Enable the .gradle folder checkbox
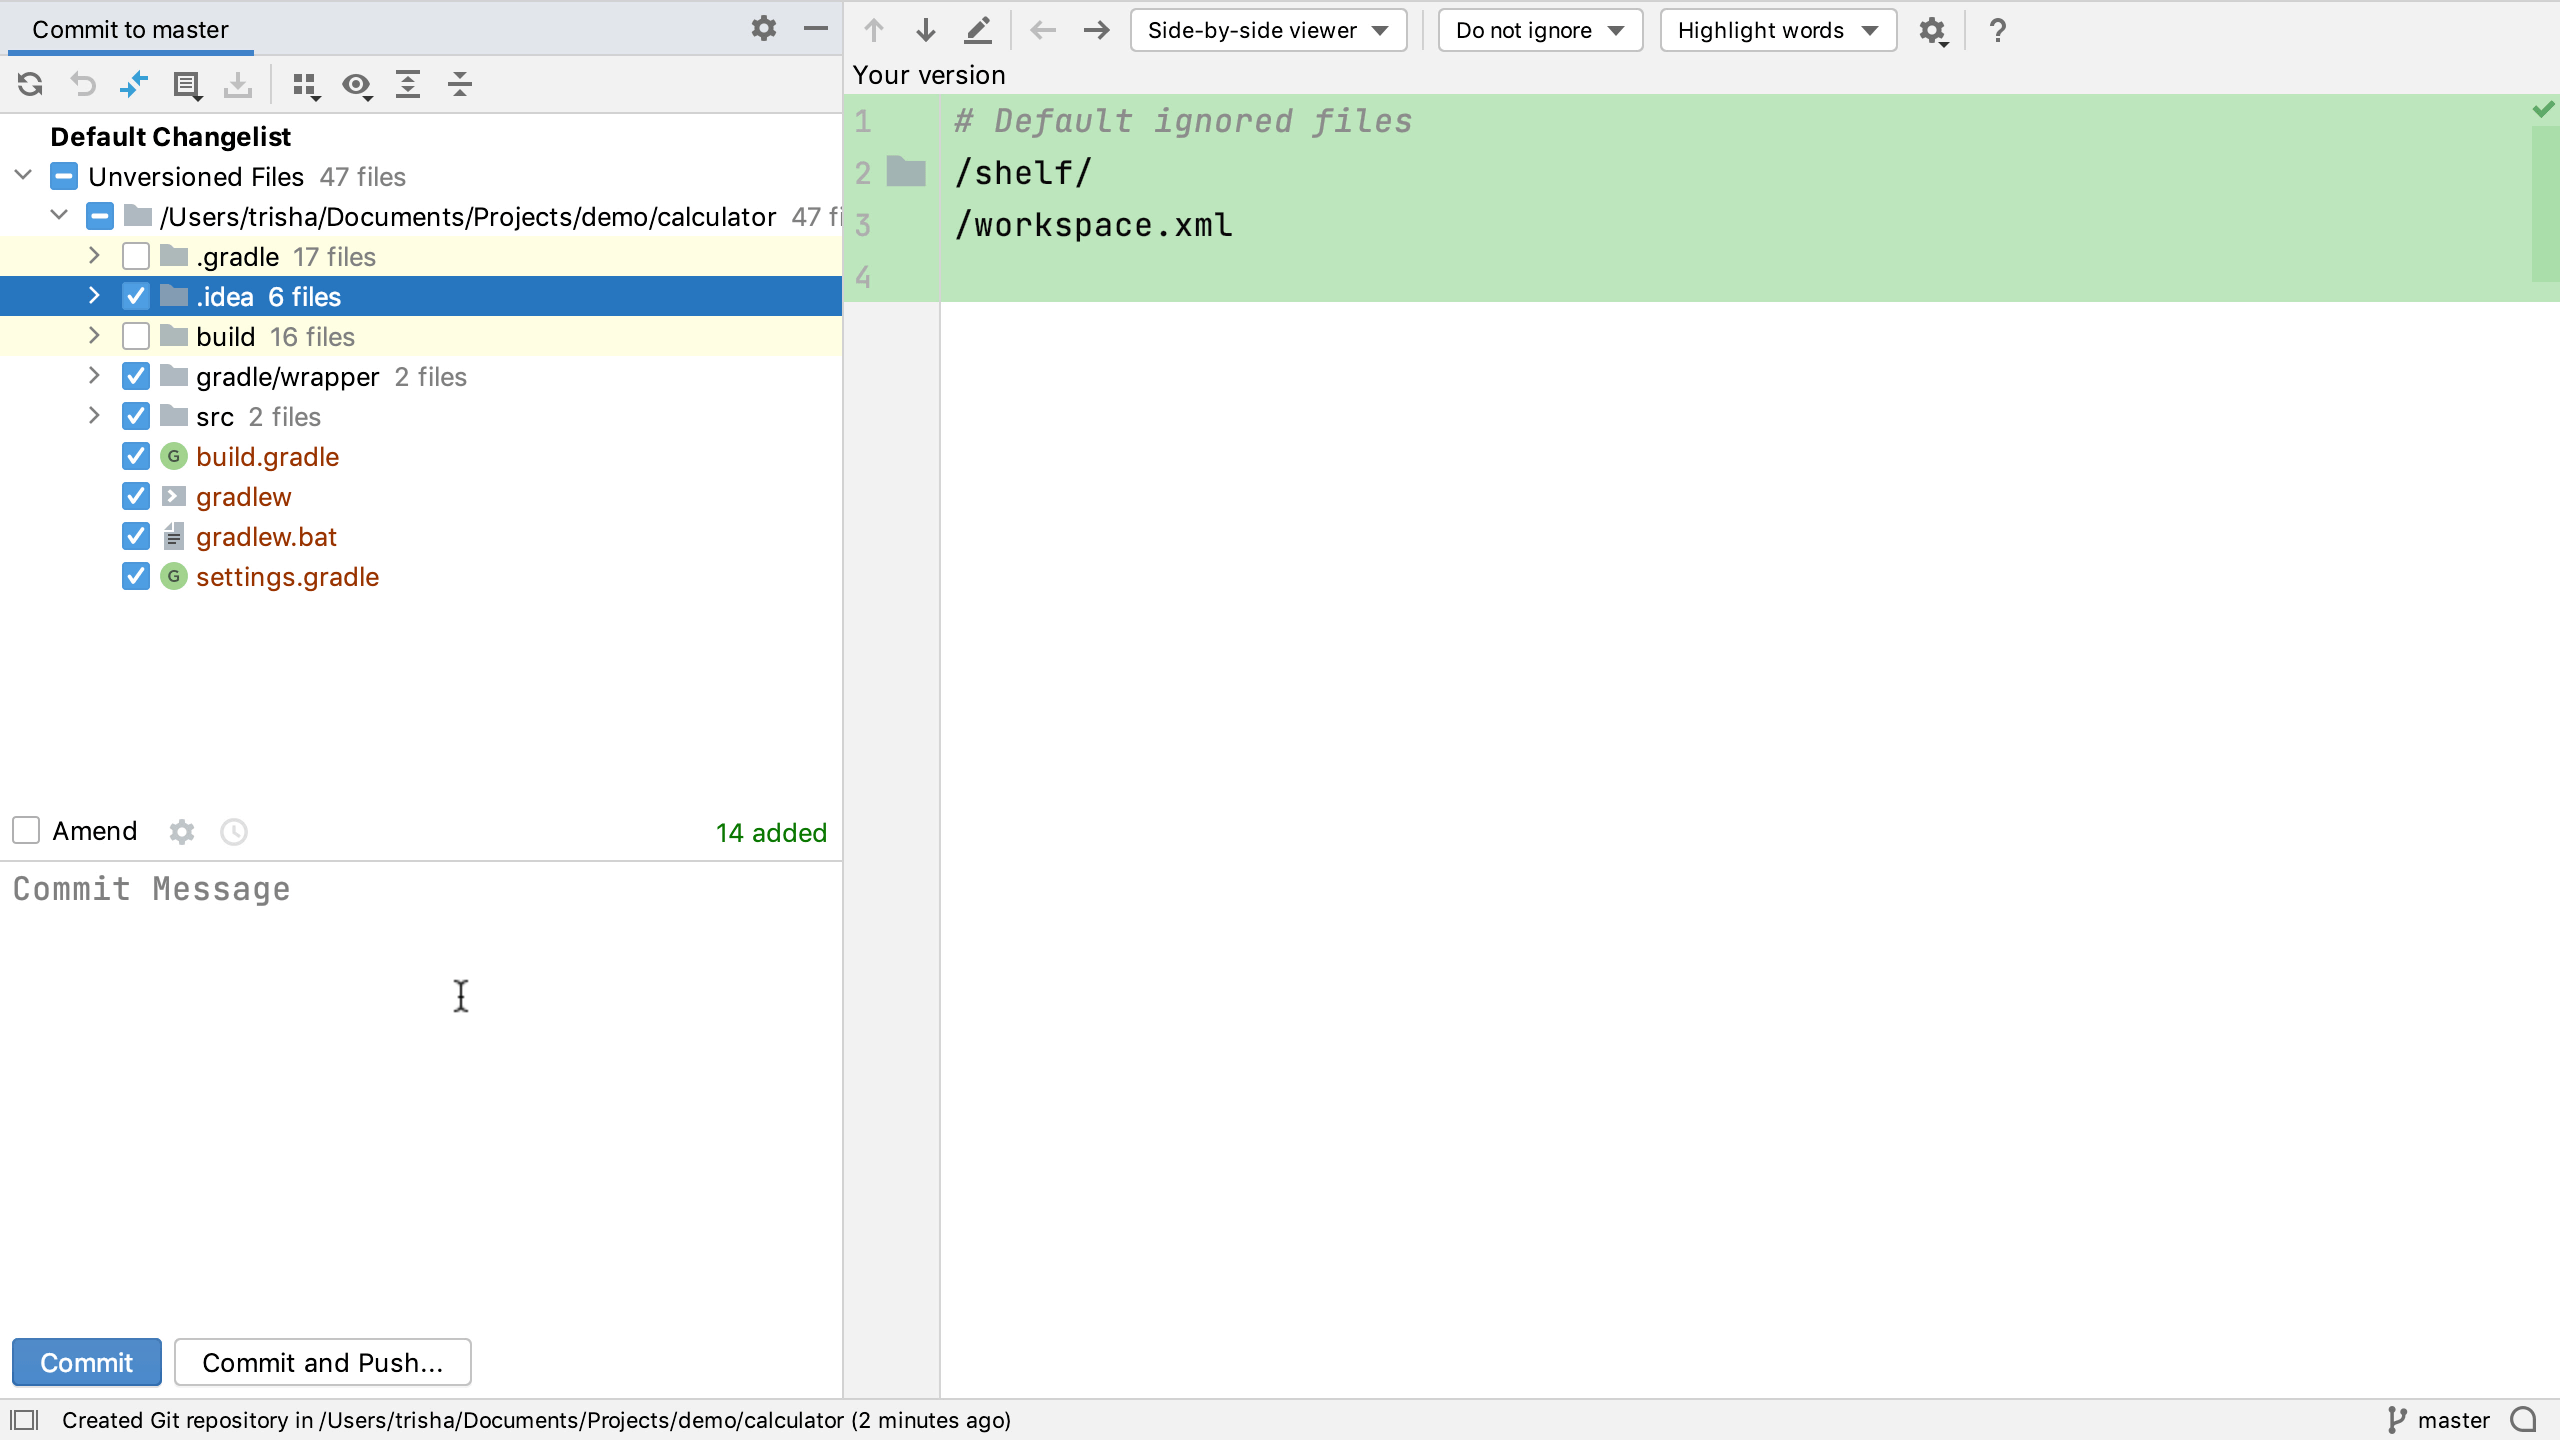2560x1440 pixels. [x=136, y=256]
